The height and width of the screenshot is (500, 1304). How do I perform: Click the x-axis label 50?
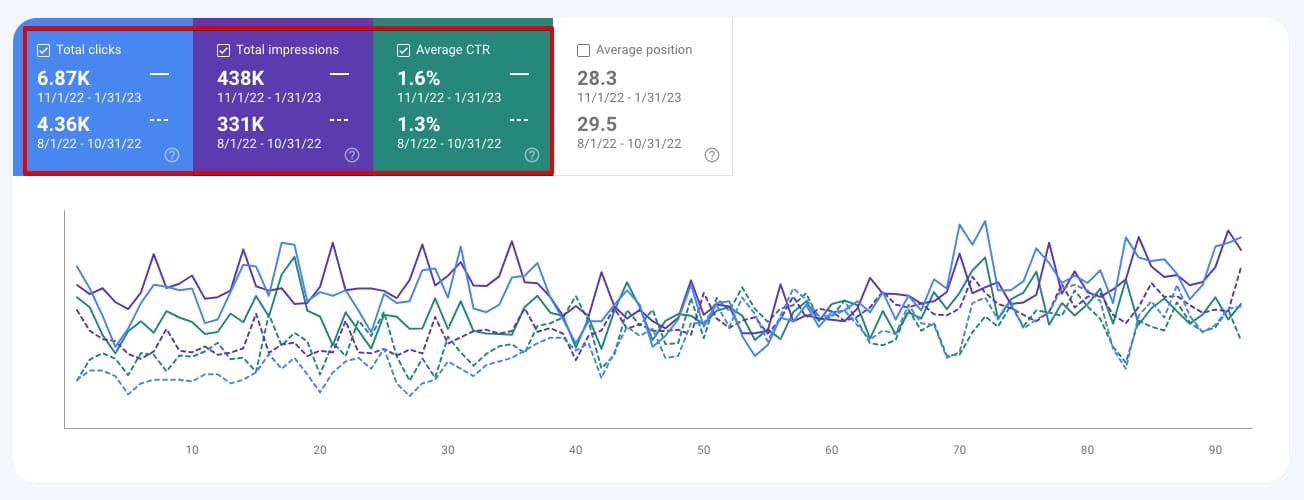tap(704, 451)
